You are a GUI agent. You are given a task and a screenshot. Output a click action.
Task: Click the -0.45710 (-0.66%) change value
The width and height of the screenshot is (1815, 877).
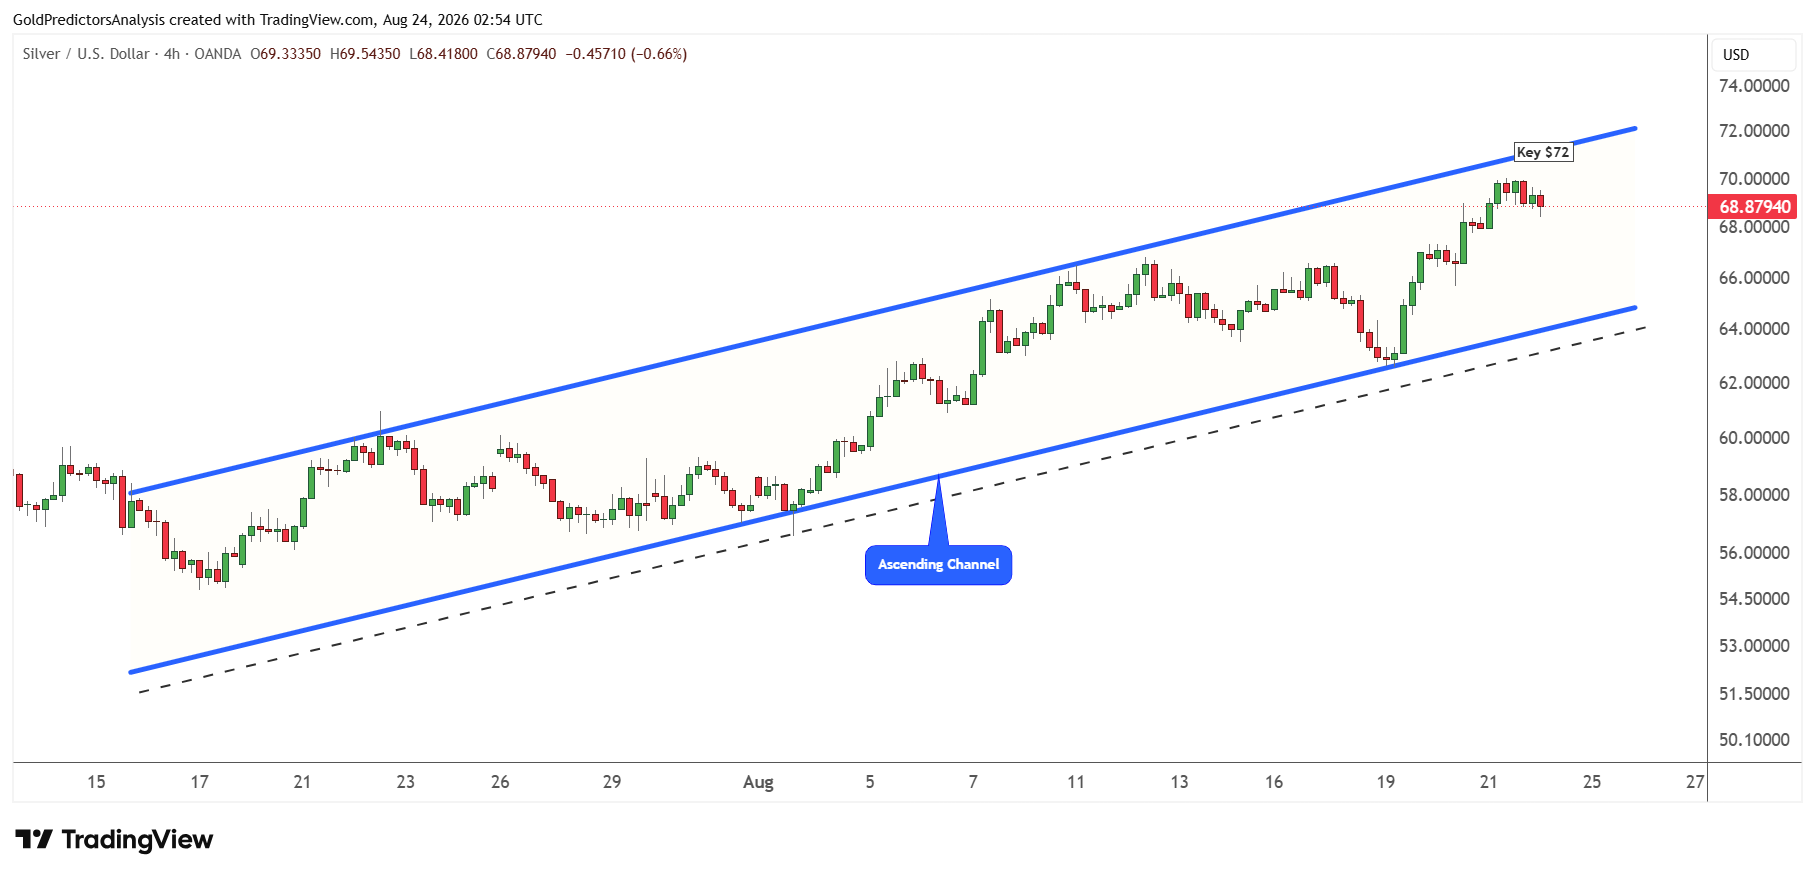(x=626, y=54)
